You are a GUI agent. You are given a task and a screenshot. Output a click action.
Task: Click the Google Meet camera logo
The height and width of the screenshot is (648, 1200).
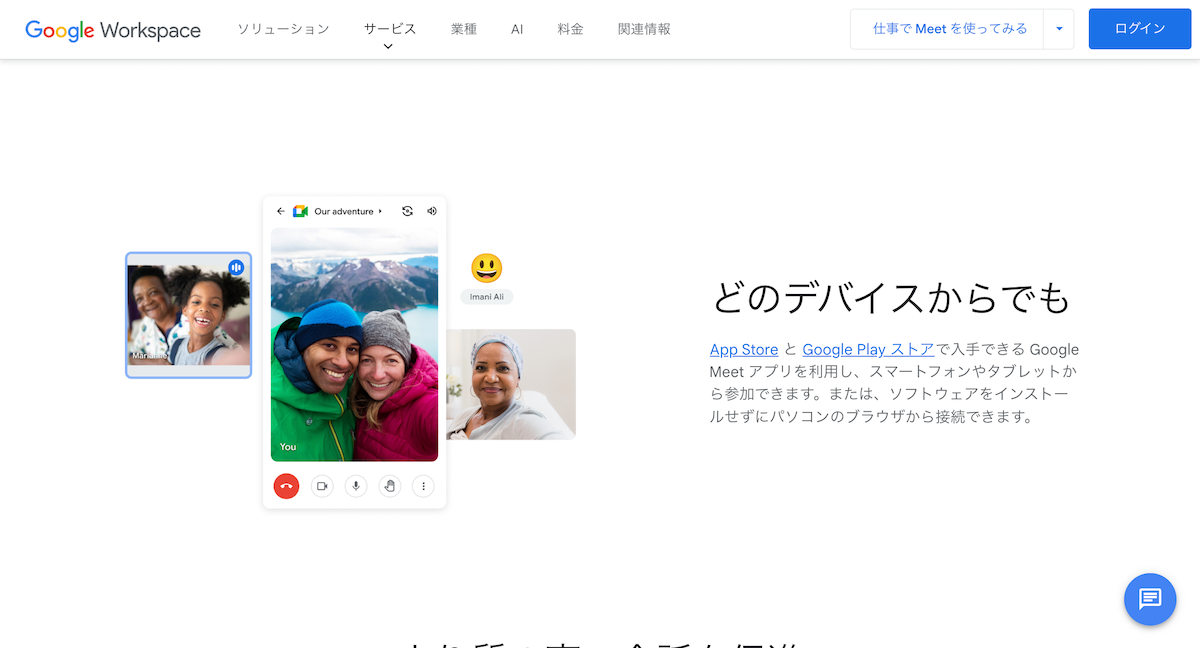300,211
